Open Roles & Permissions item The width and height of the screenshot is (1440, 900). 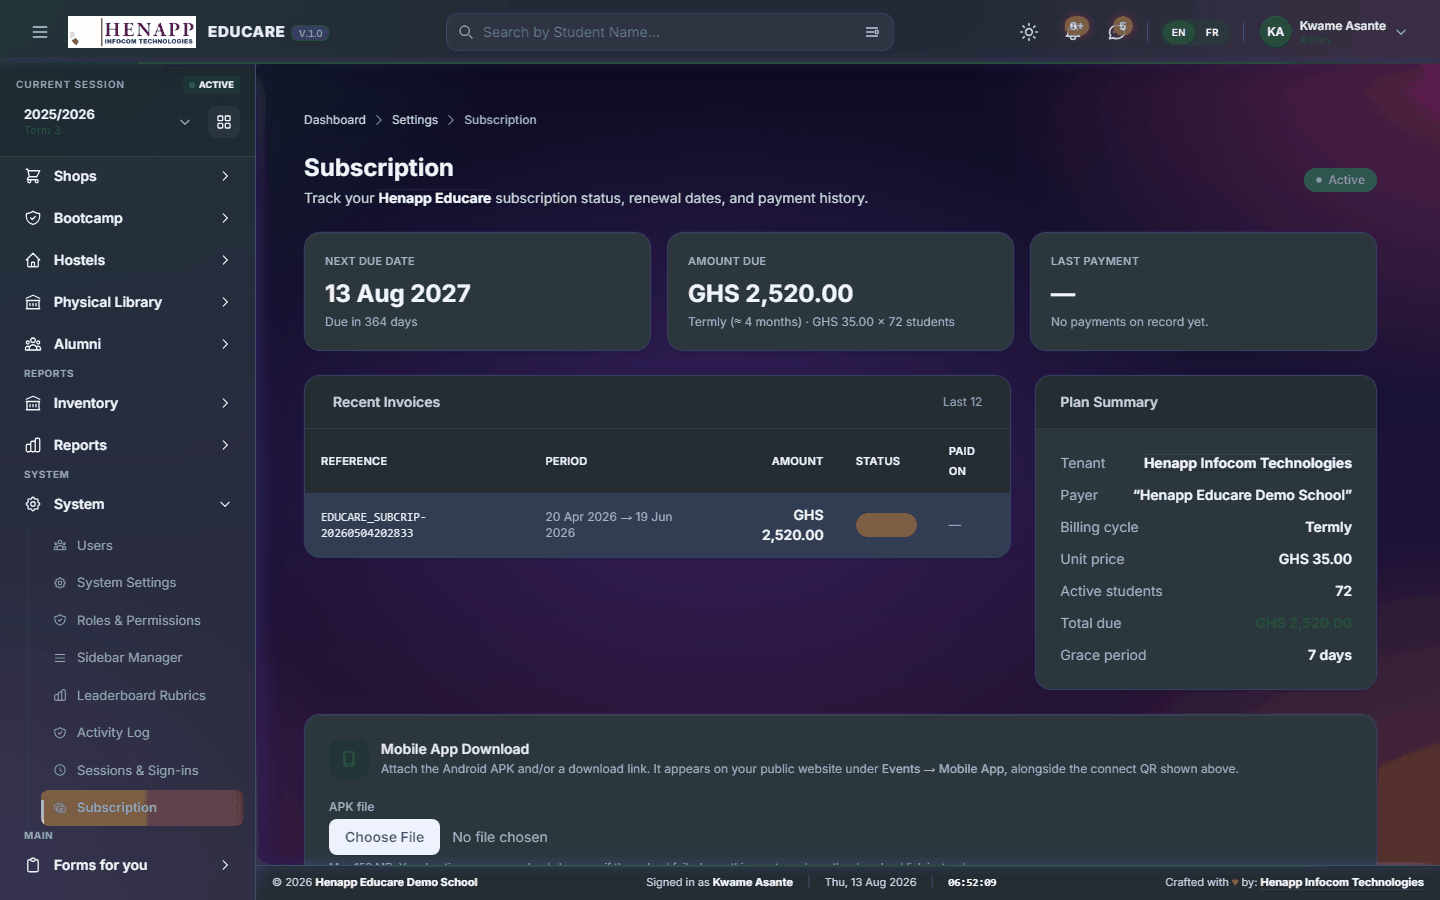point(141,620)
